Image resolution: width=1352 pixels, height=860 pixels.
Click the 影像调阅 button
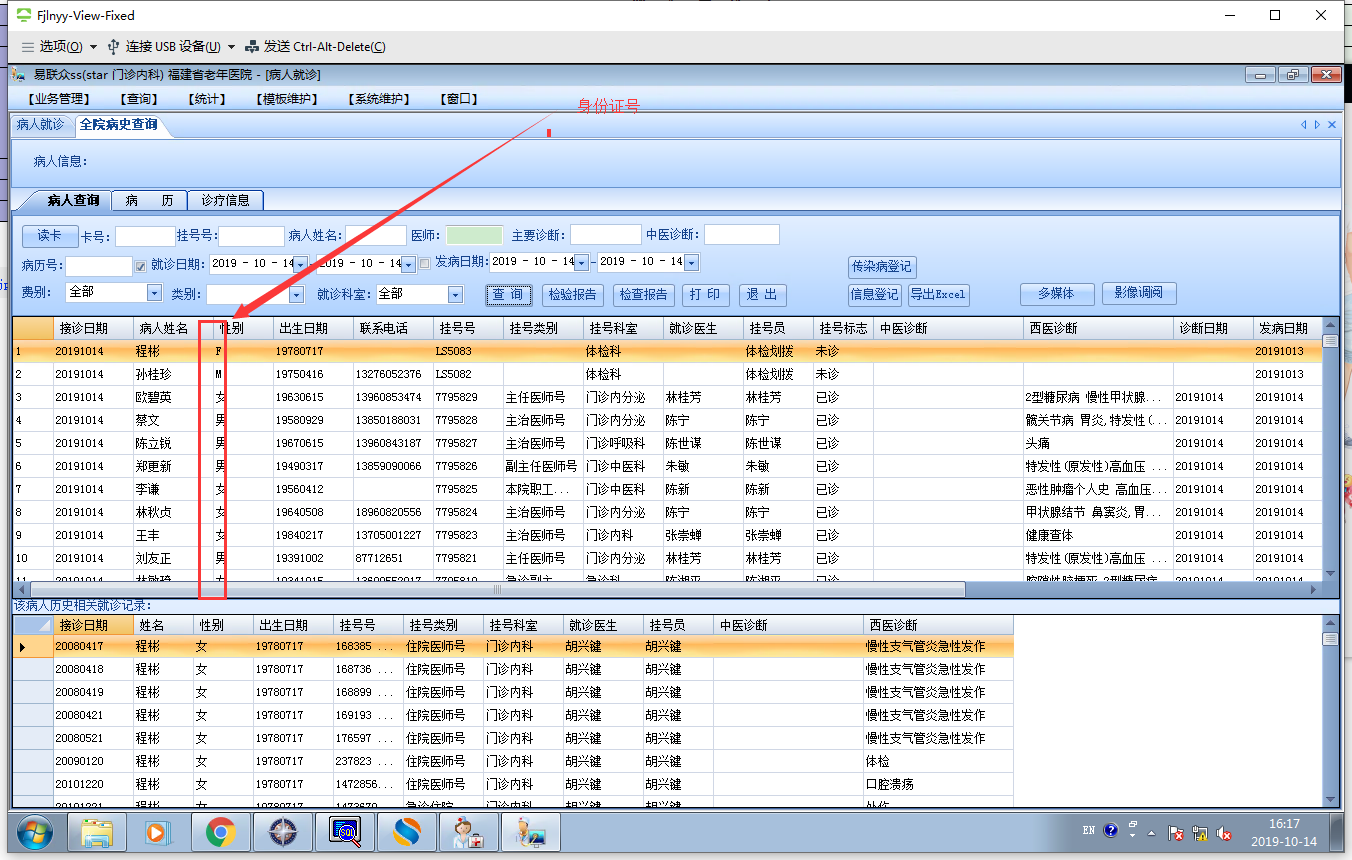click(x=1139, y=294)
